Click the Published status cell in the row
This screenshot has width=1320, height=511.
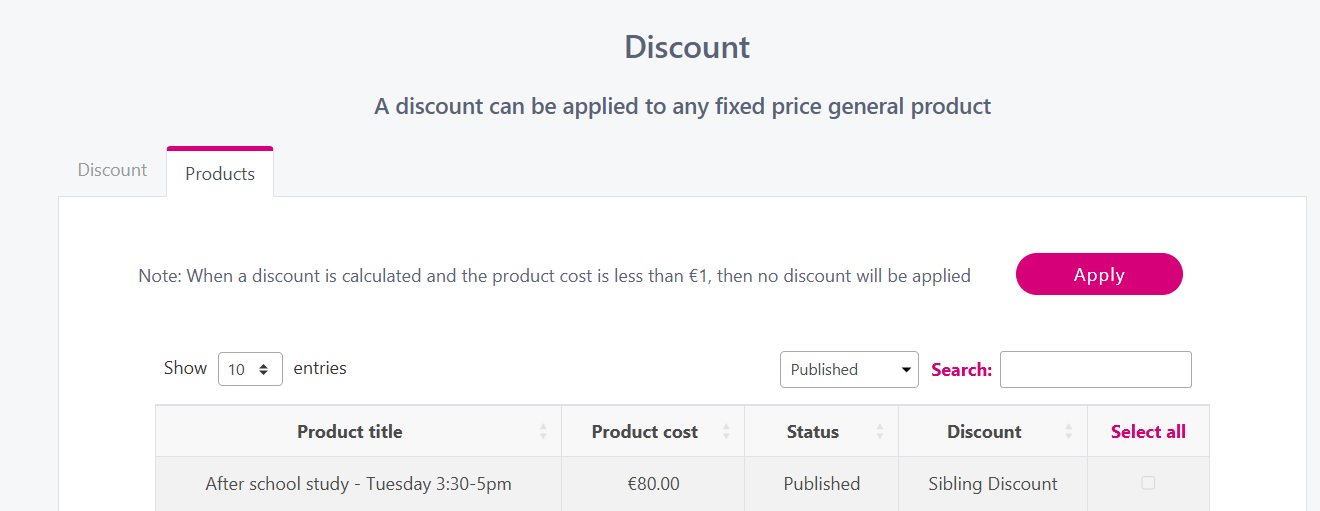(x=821, y=484)
